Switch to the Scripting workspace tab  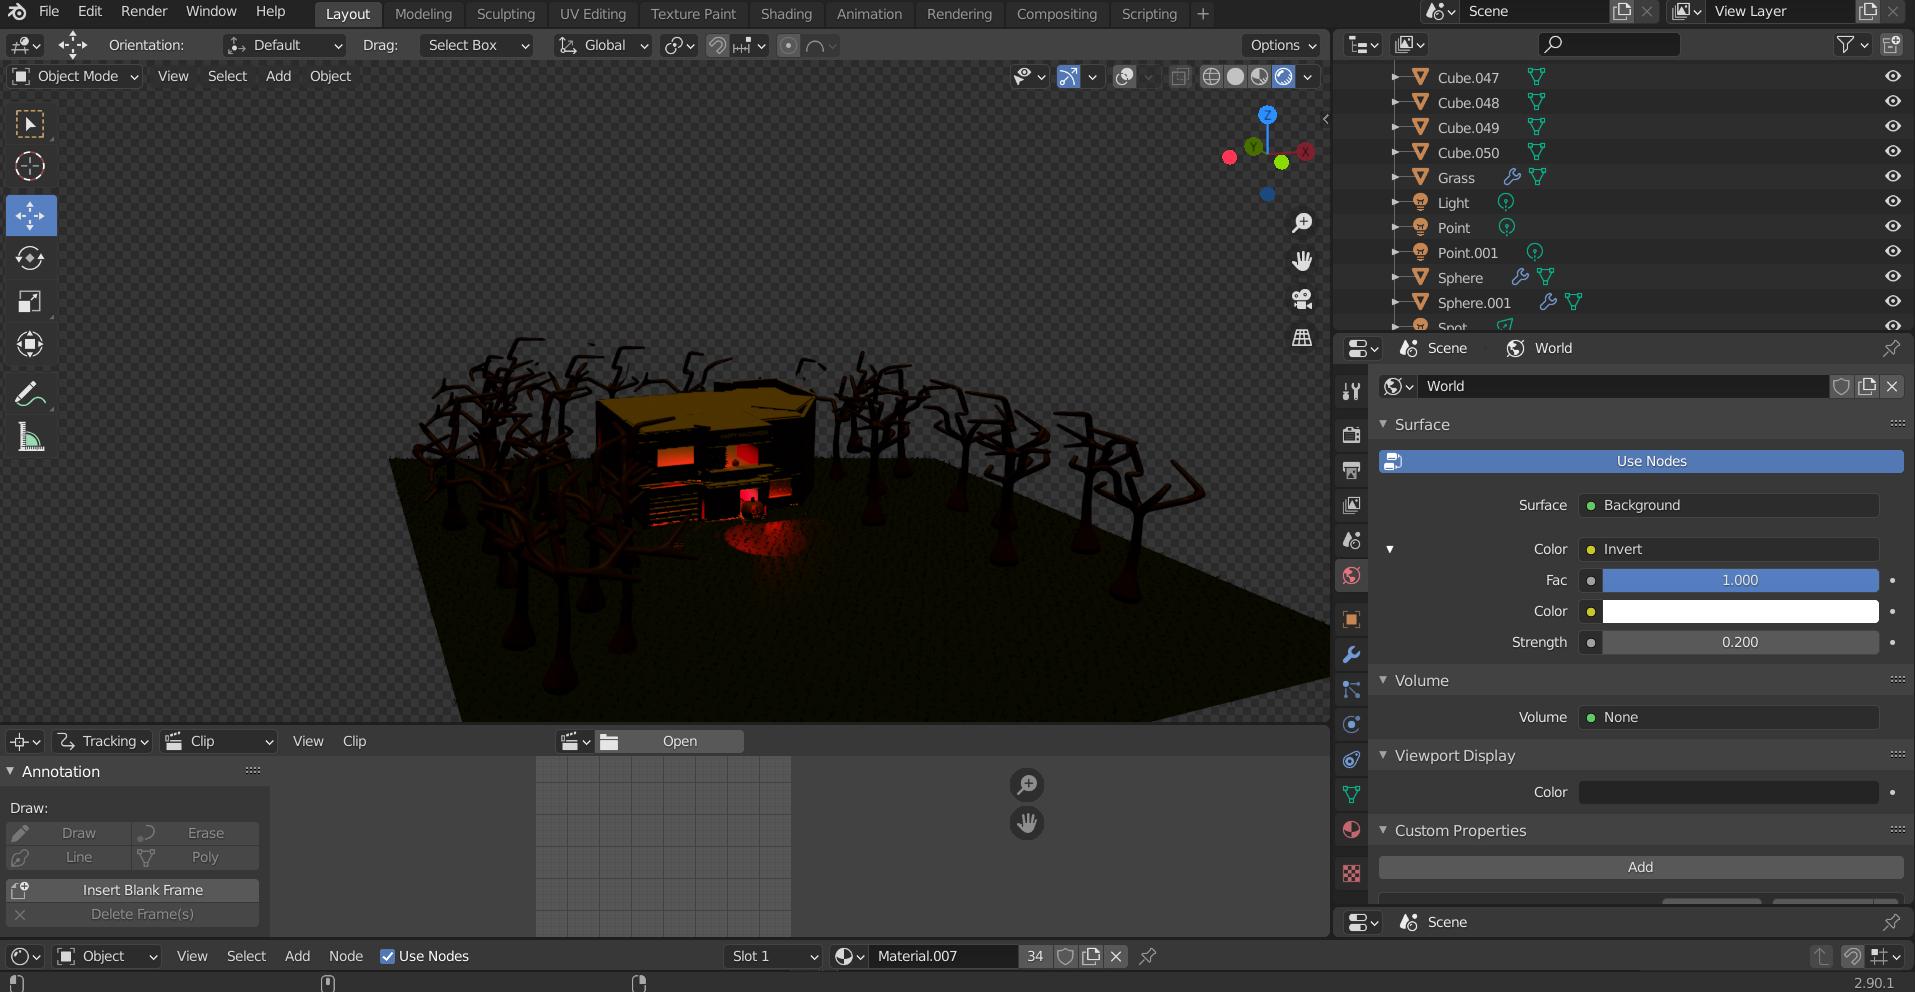[x=1149, y=14]
